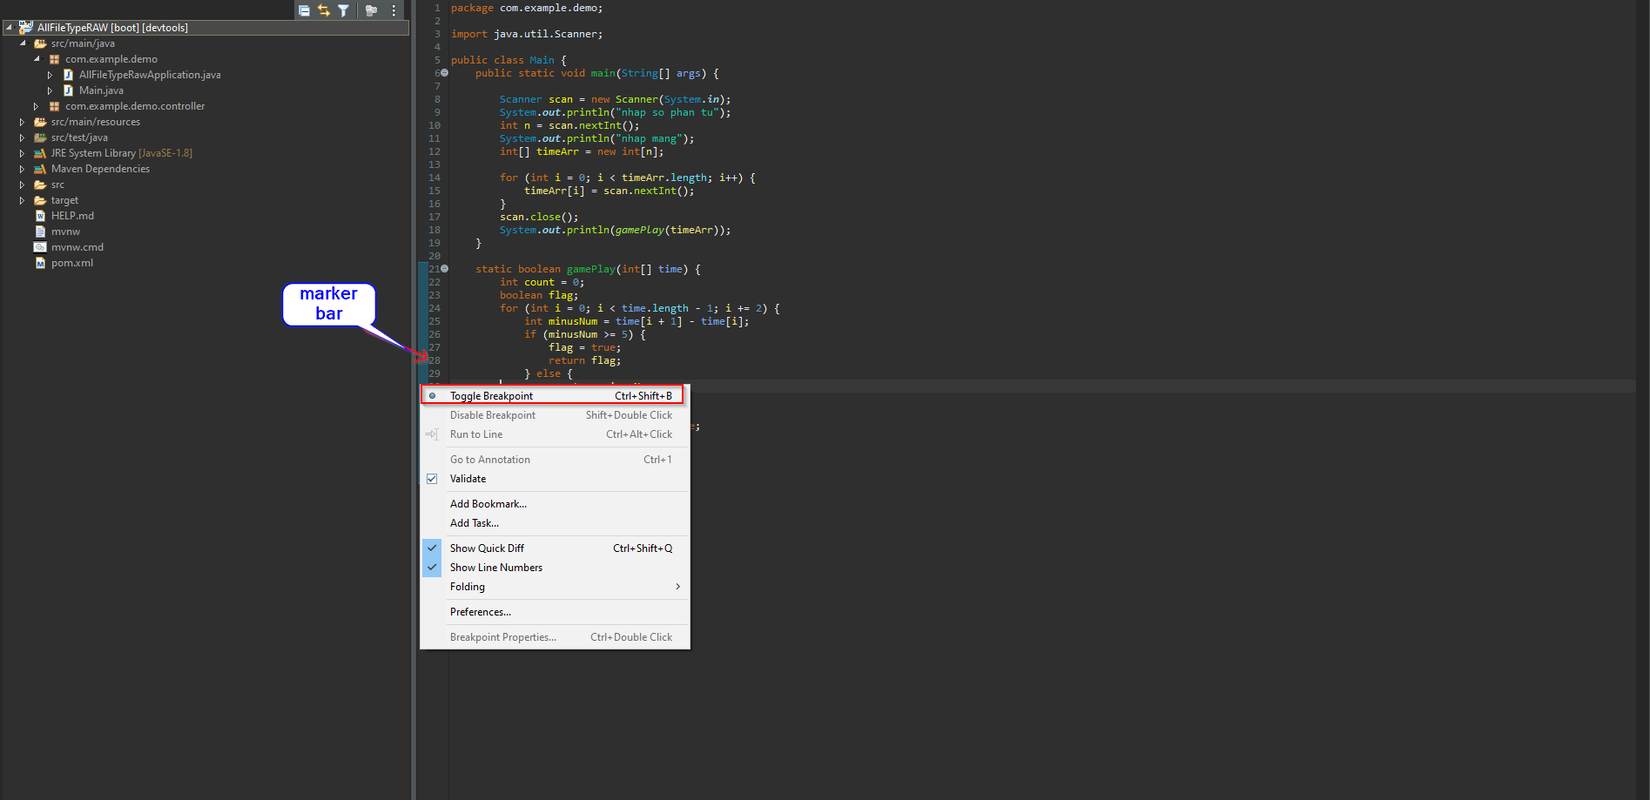
Task: Collapse the com.example.demo package arrow
Action: (x=37, y=59)
